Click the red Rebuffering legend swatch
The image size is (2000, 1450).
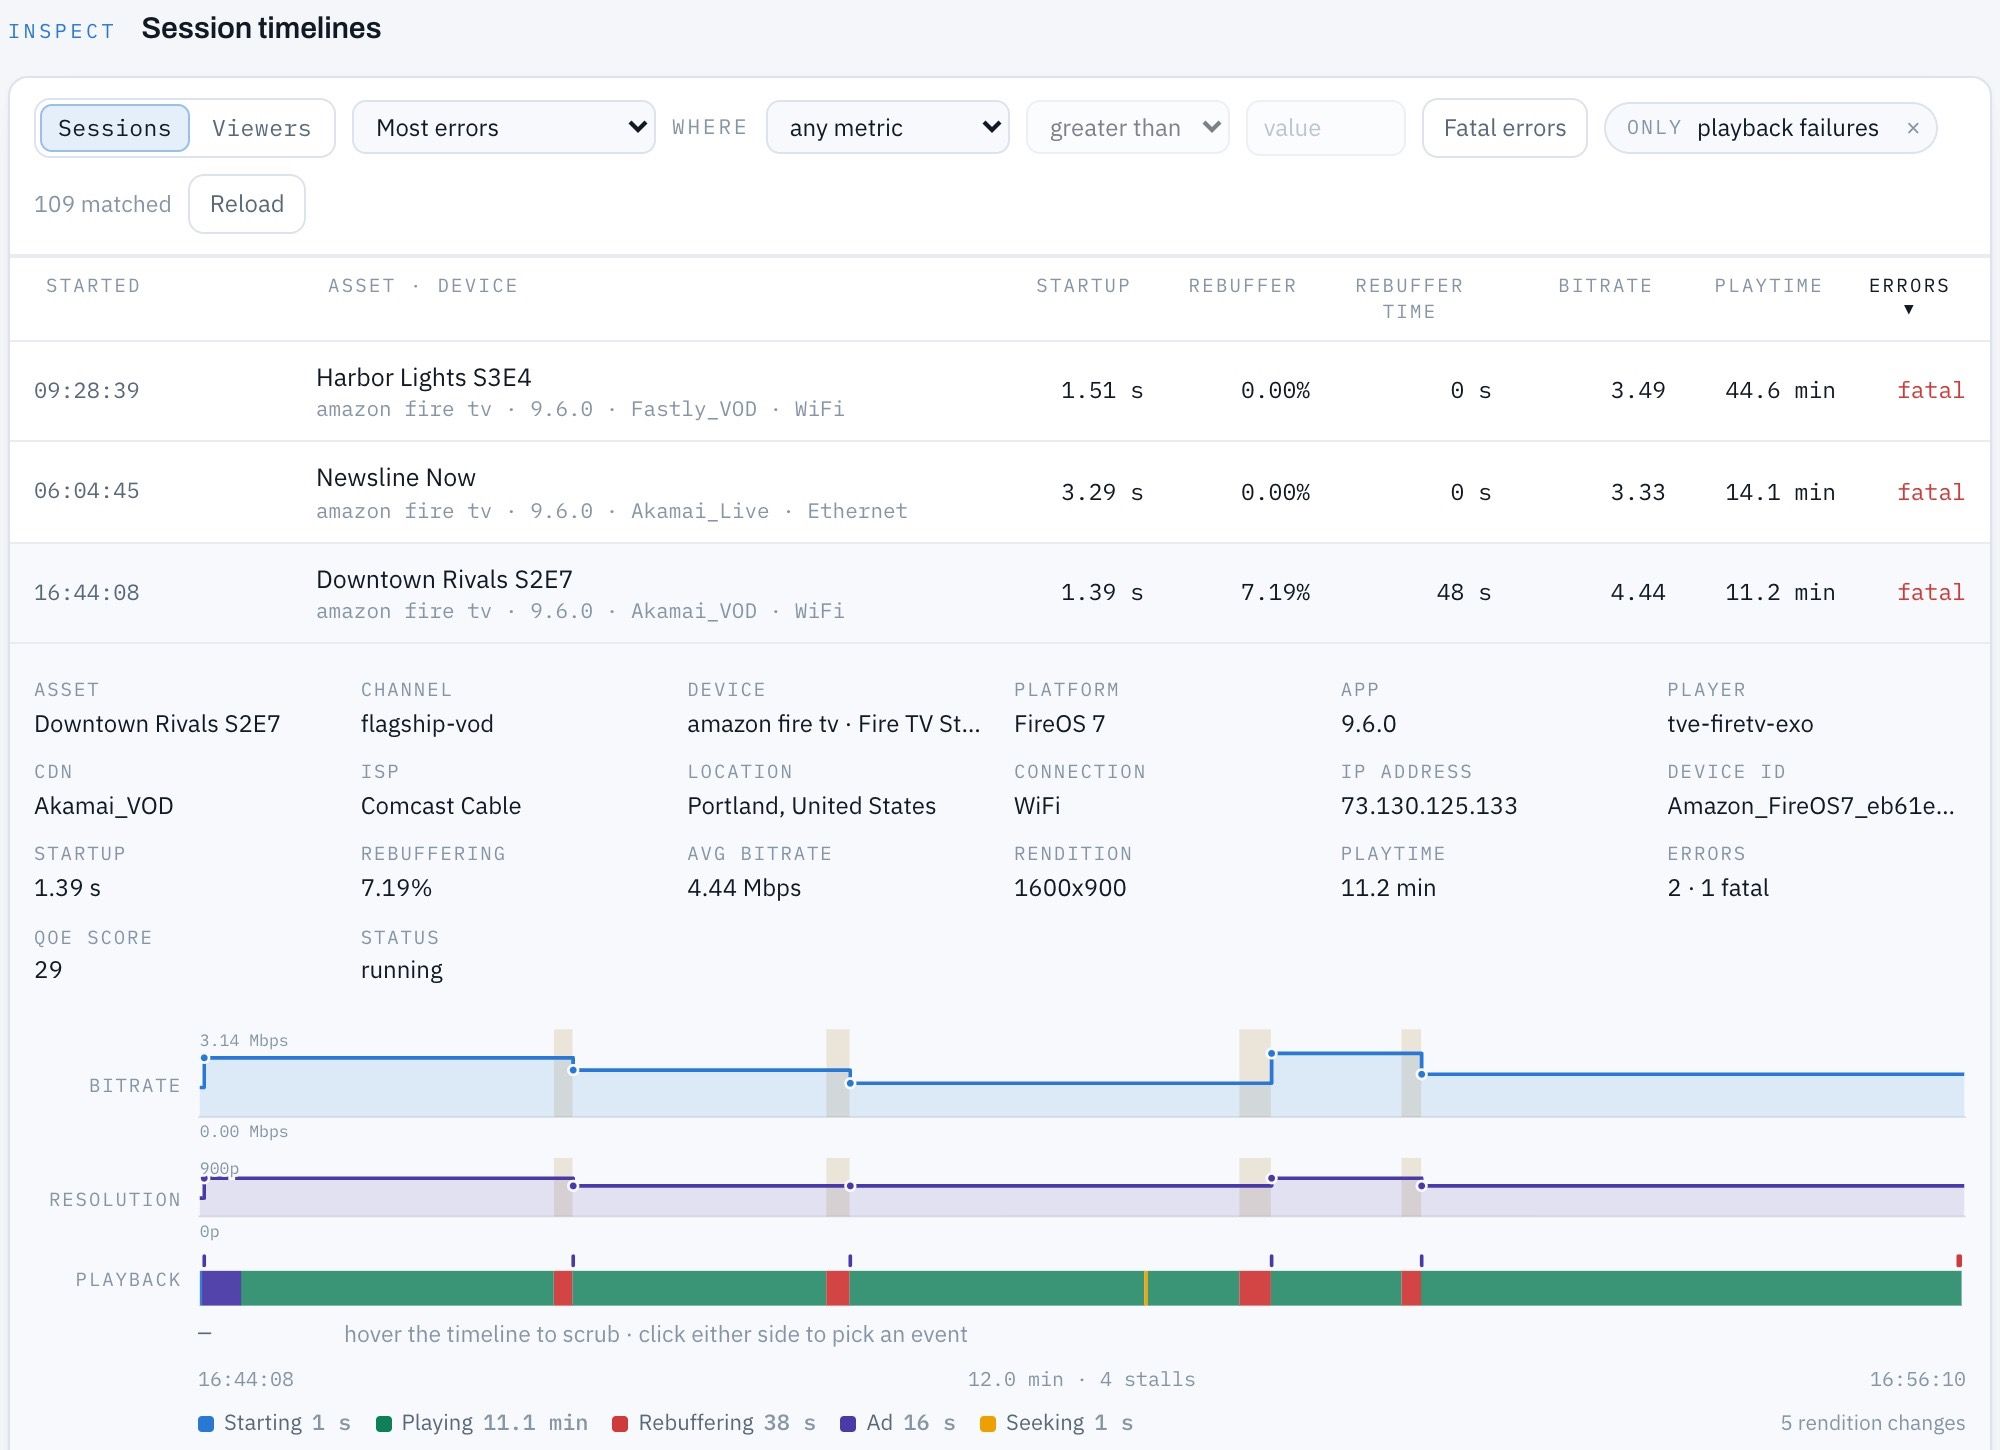pyautogui.click(x=620, y=1423)
